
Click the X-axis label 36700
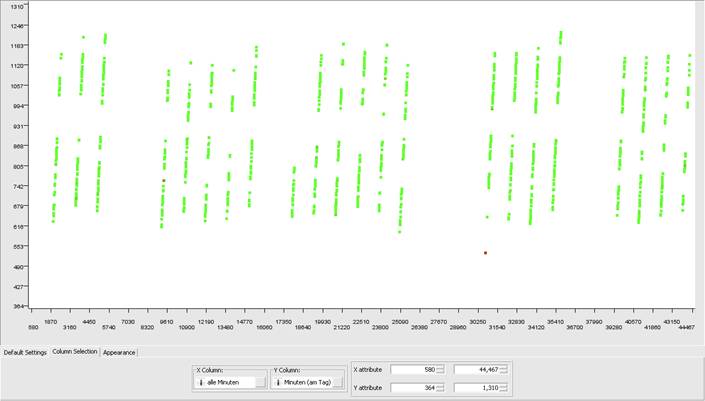[575, 327]
